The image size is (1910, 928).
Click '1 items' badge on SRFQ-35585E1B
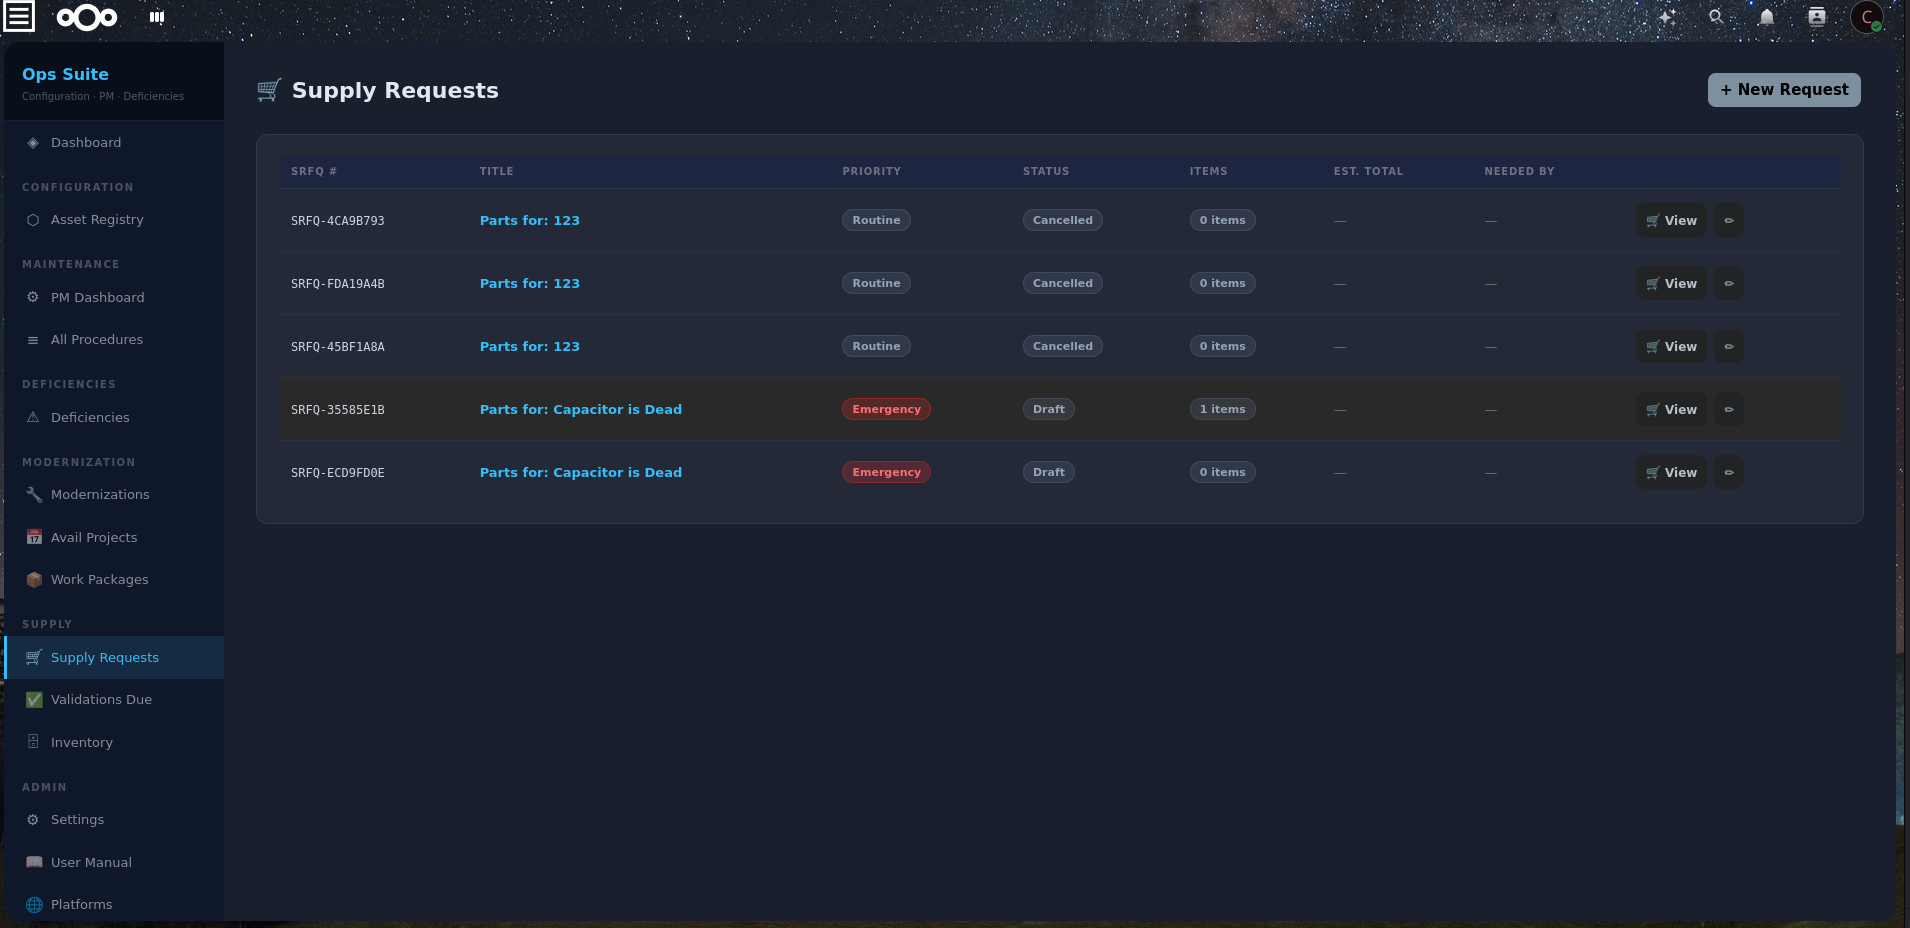click(1222, 410)
